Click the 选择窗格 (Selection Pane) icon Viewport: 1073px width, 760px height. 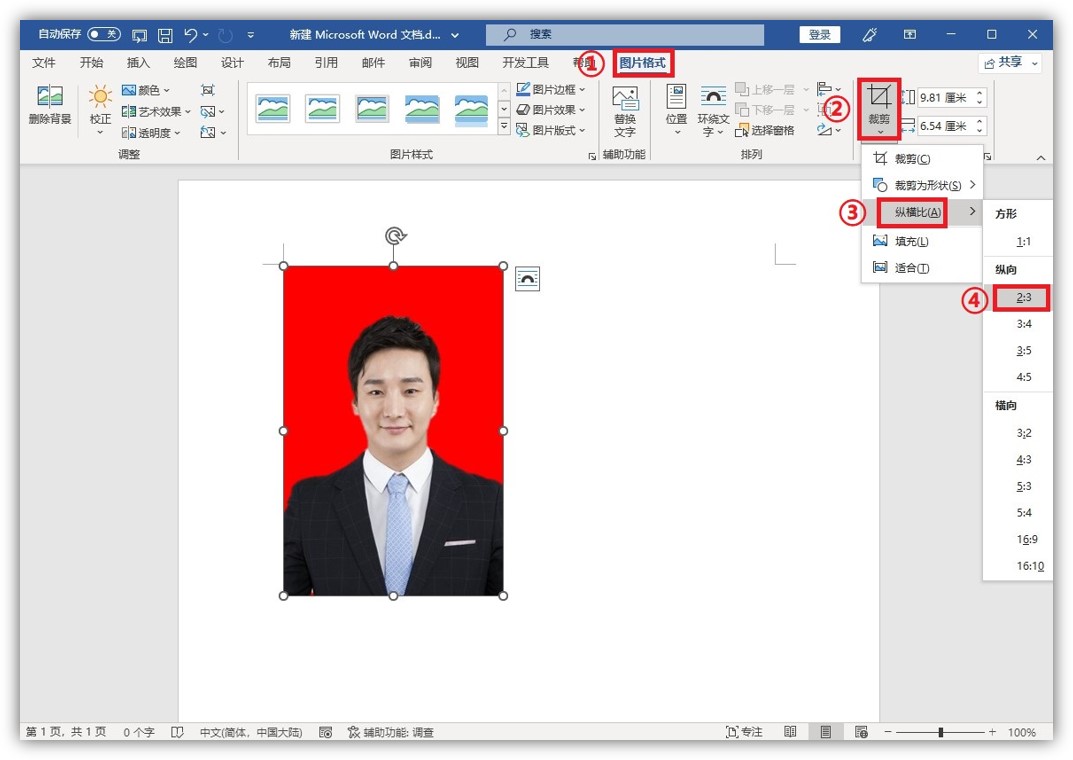point(763,130)
